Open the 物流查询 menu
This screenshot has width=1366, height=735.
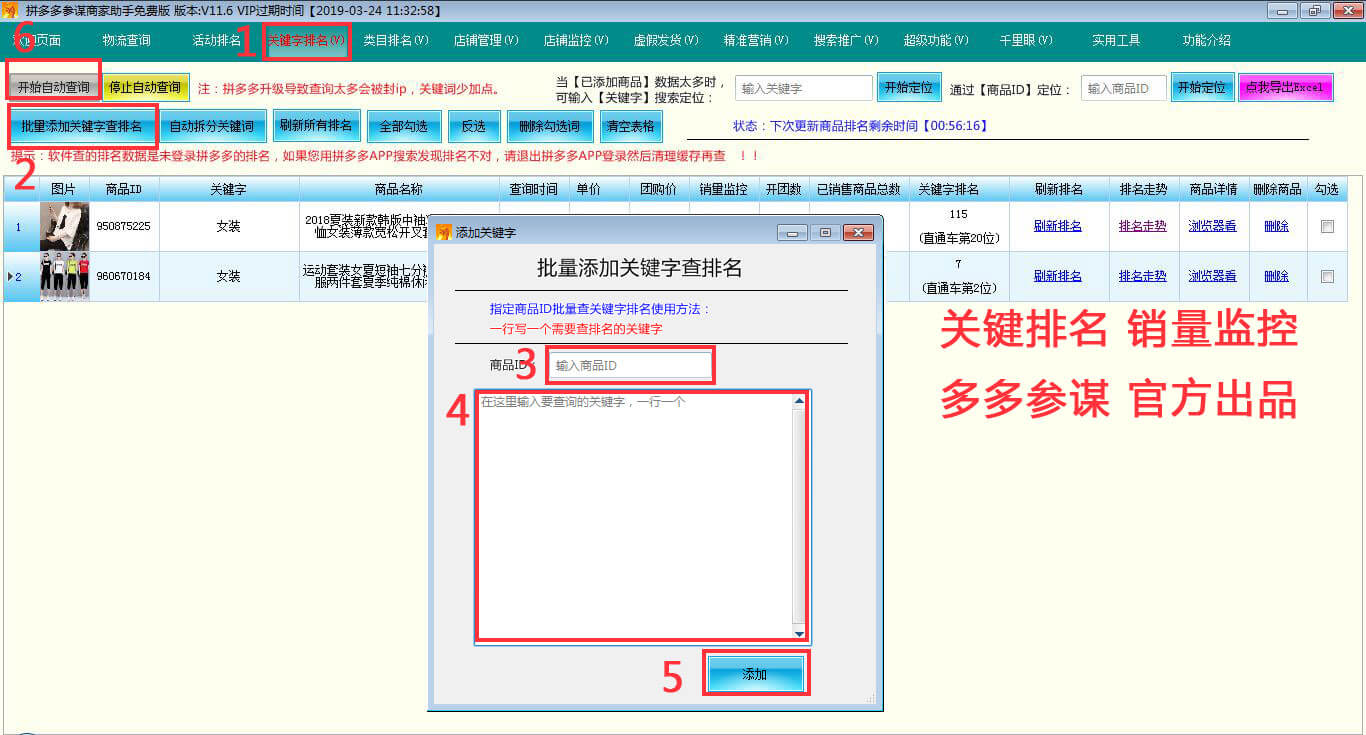pyautogui.click(x=126, y=41)
